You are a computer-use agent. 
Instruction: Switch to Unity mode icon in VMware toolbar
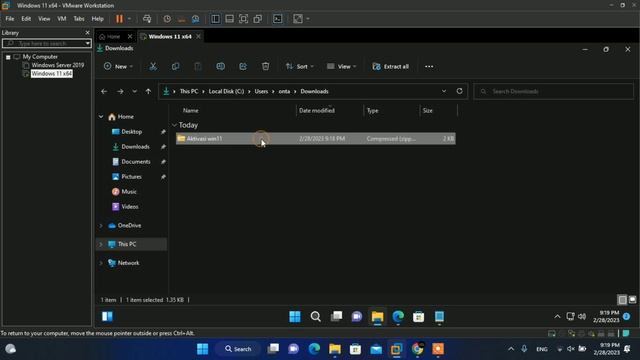[258, 19]
